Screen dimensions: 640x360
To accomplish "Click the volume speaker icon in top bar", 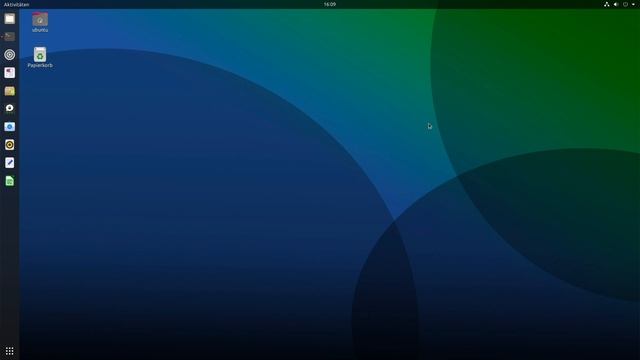I will [616, 4].
